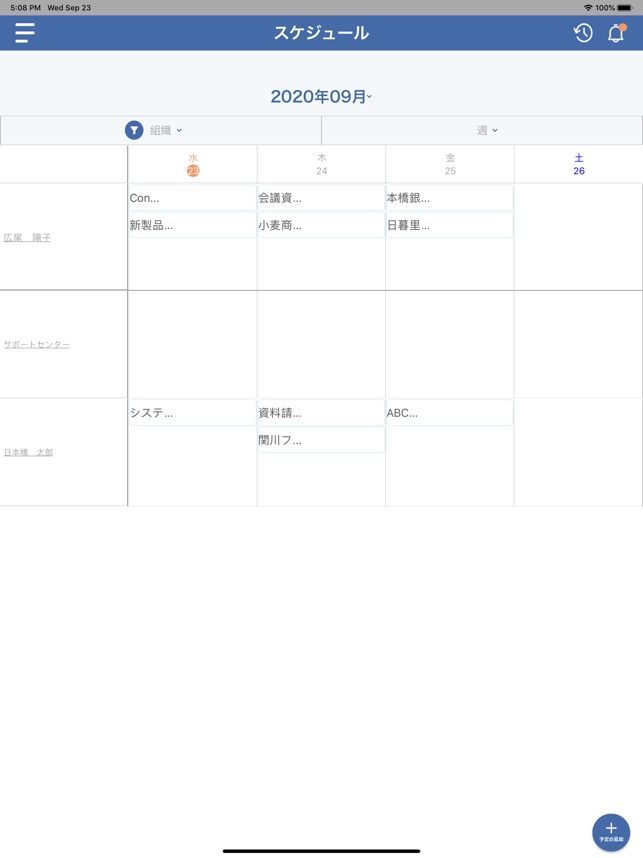The image size is (643, 858).
Task: Select Saturday 26 column header
Action: 578,164
